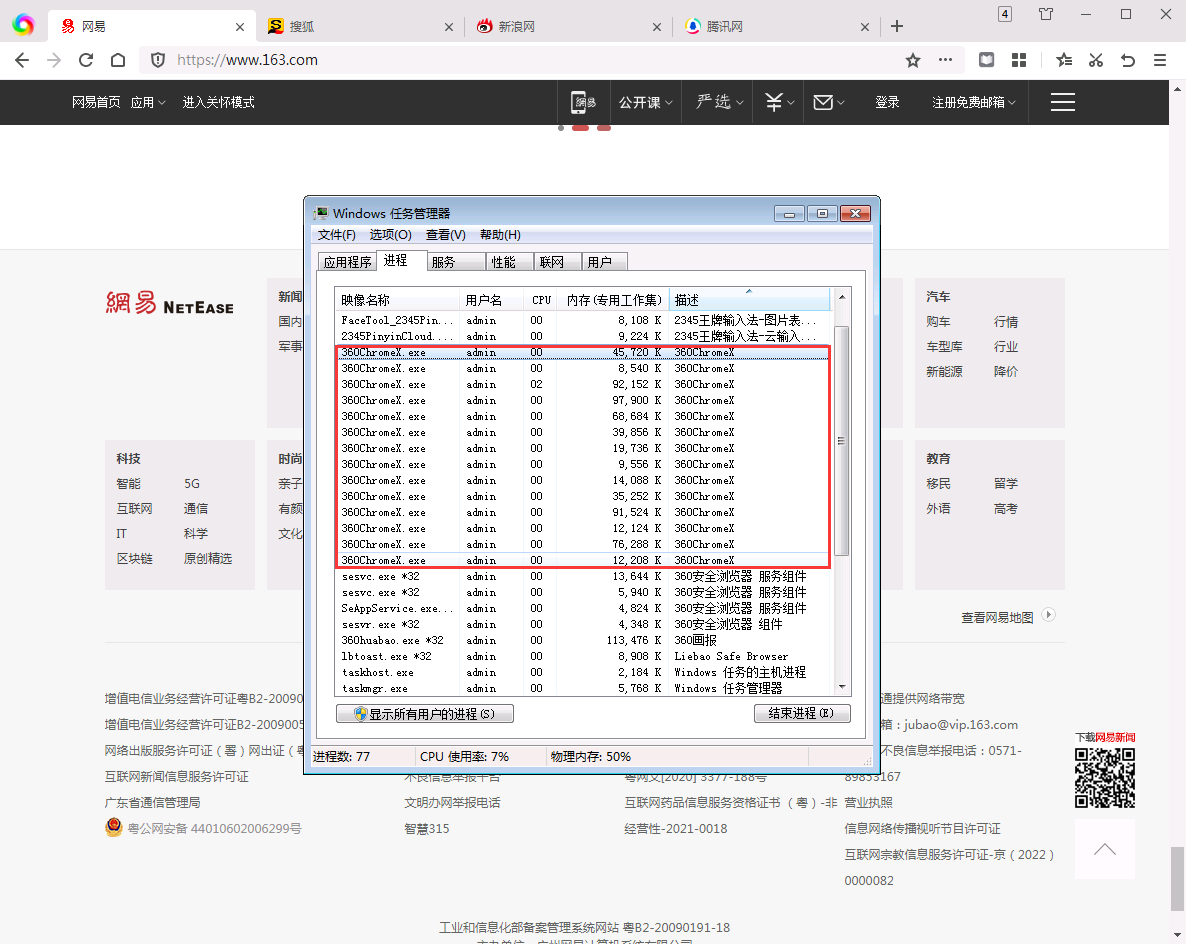Screen dimensions: 1186x944
Task: Switch to the 应用程序 tab
Action: tap(347, 262)
